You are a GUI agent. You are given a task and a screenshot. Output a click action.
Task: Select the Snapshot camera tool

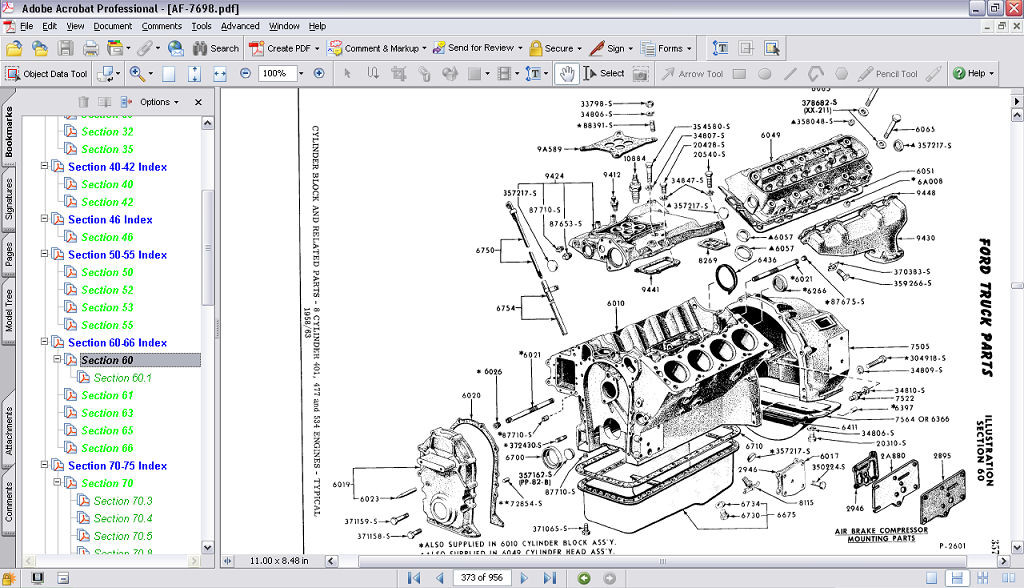[x=640, y=73]
